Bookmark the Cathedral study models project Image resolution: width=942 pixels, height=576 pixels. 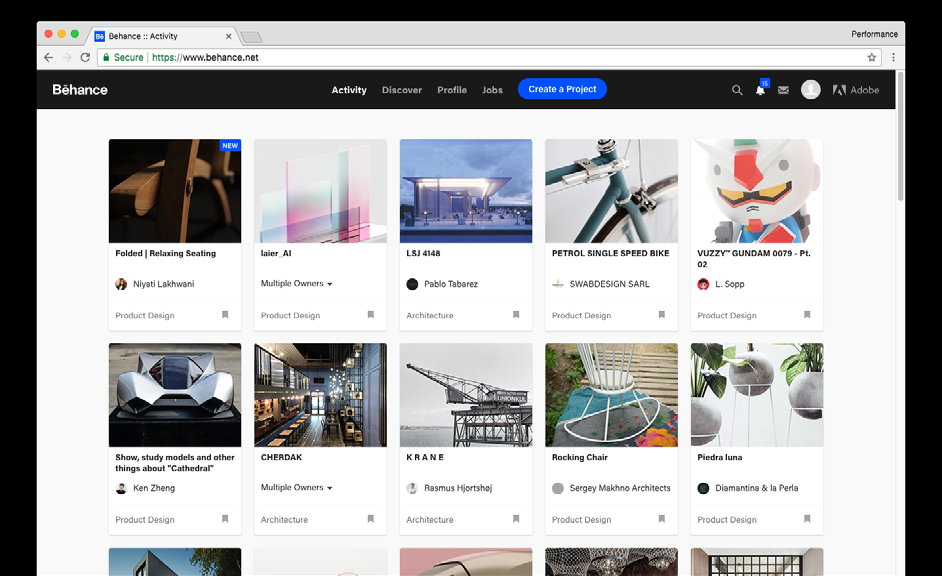click(225, 519)
